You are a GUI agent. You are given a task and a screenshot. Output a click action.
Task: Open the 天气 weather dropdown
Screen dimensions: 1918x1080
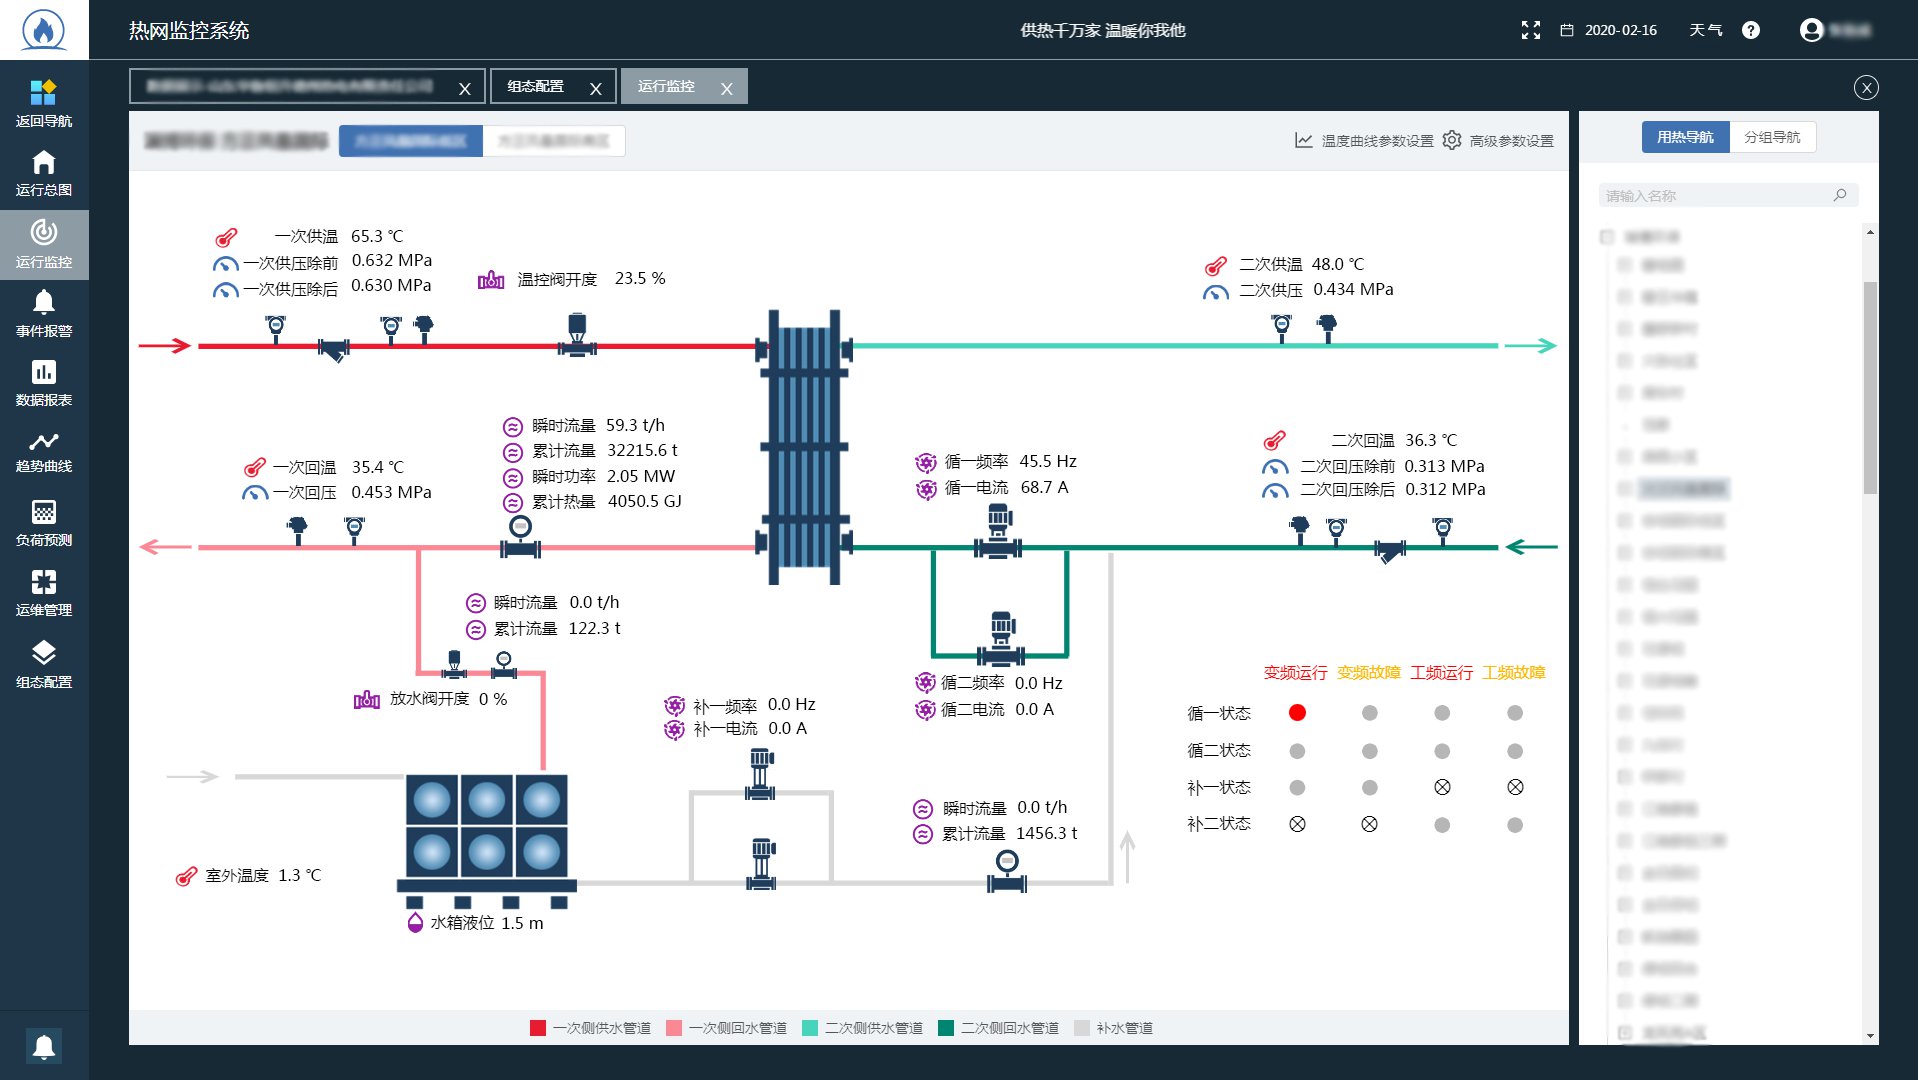pyautogui.click(x=1705, y=30)
